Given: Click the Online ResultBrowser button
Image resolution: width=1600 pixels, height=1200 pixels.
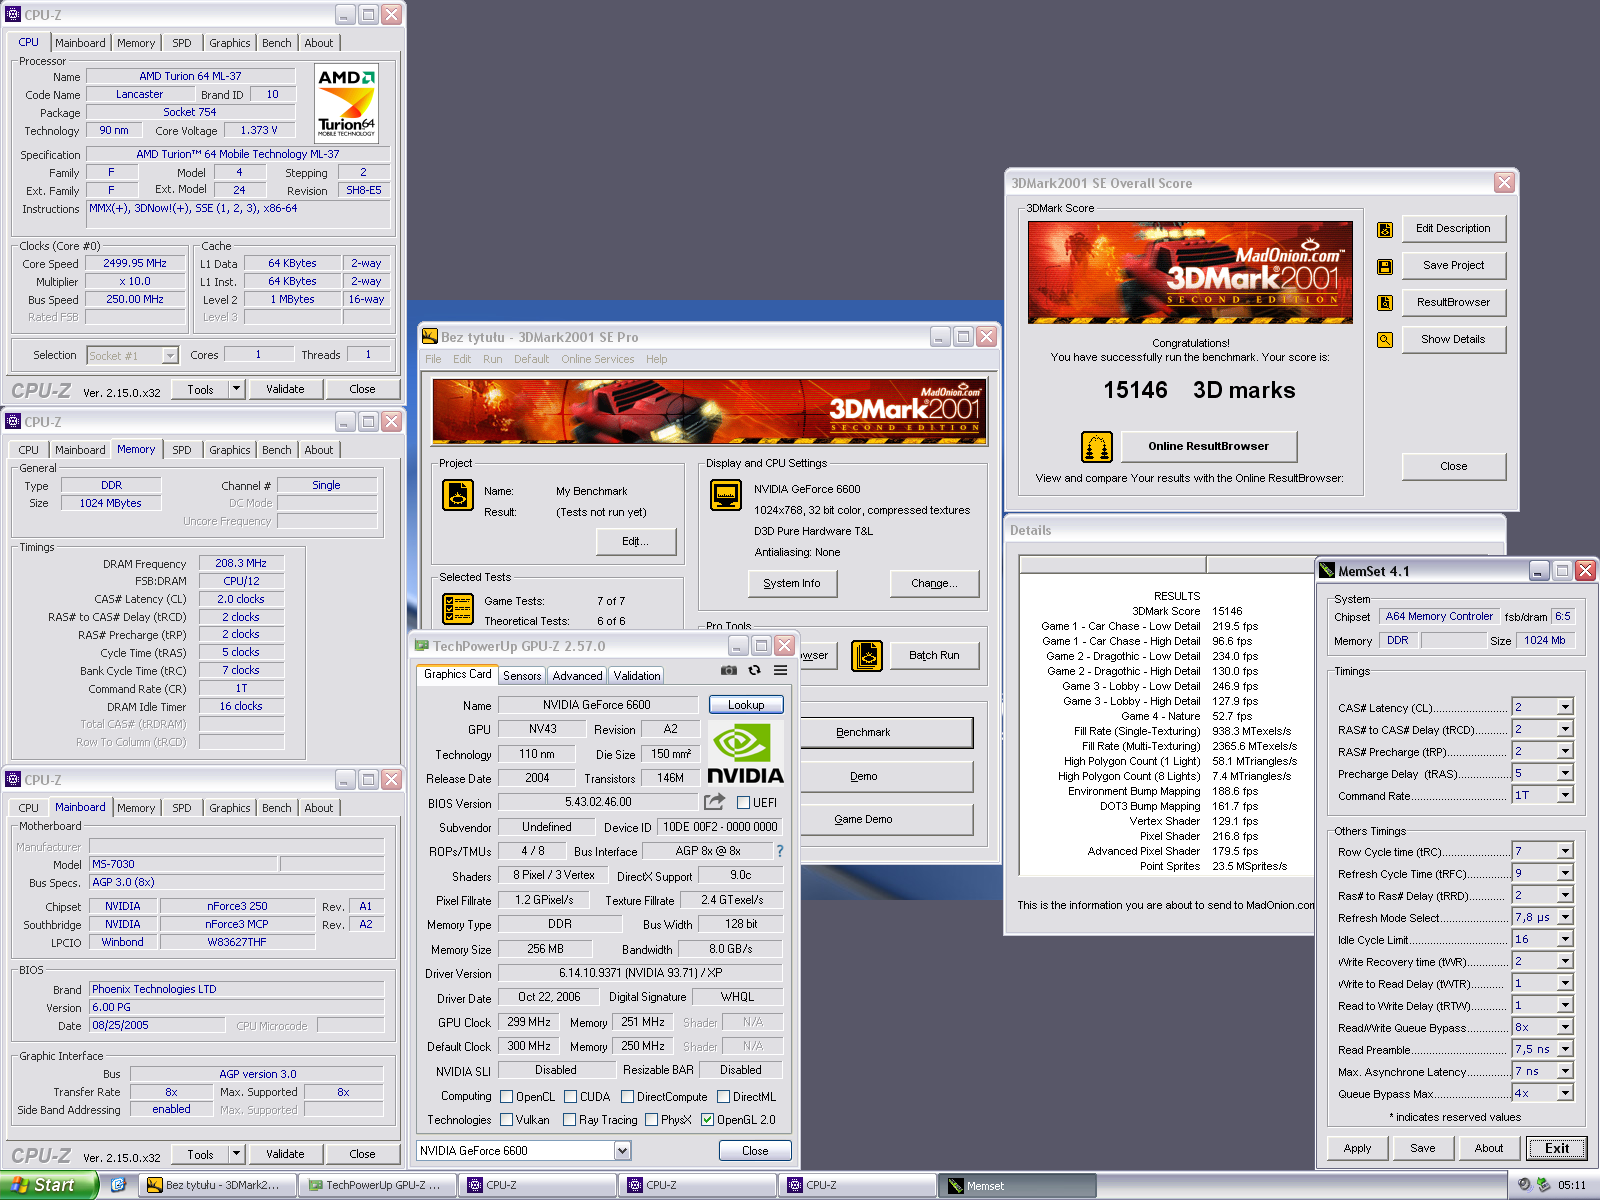Looking at the screenshot, I should tap(1208, 446).
